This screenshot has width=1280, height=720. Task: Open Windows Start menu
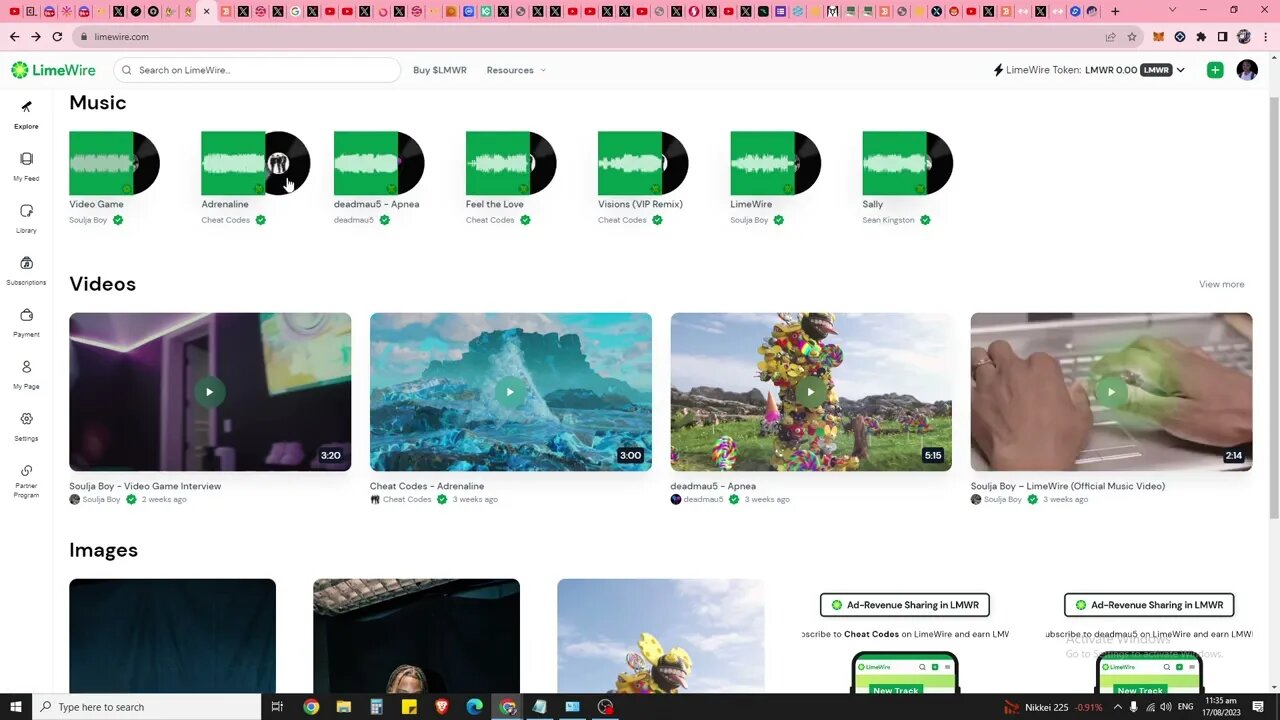tap(15, 707)
